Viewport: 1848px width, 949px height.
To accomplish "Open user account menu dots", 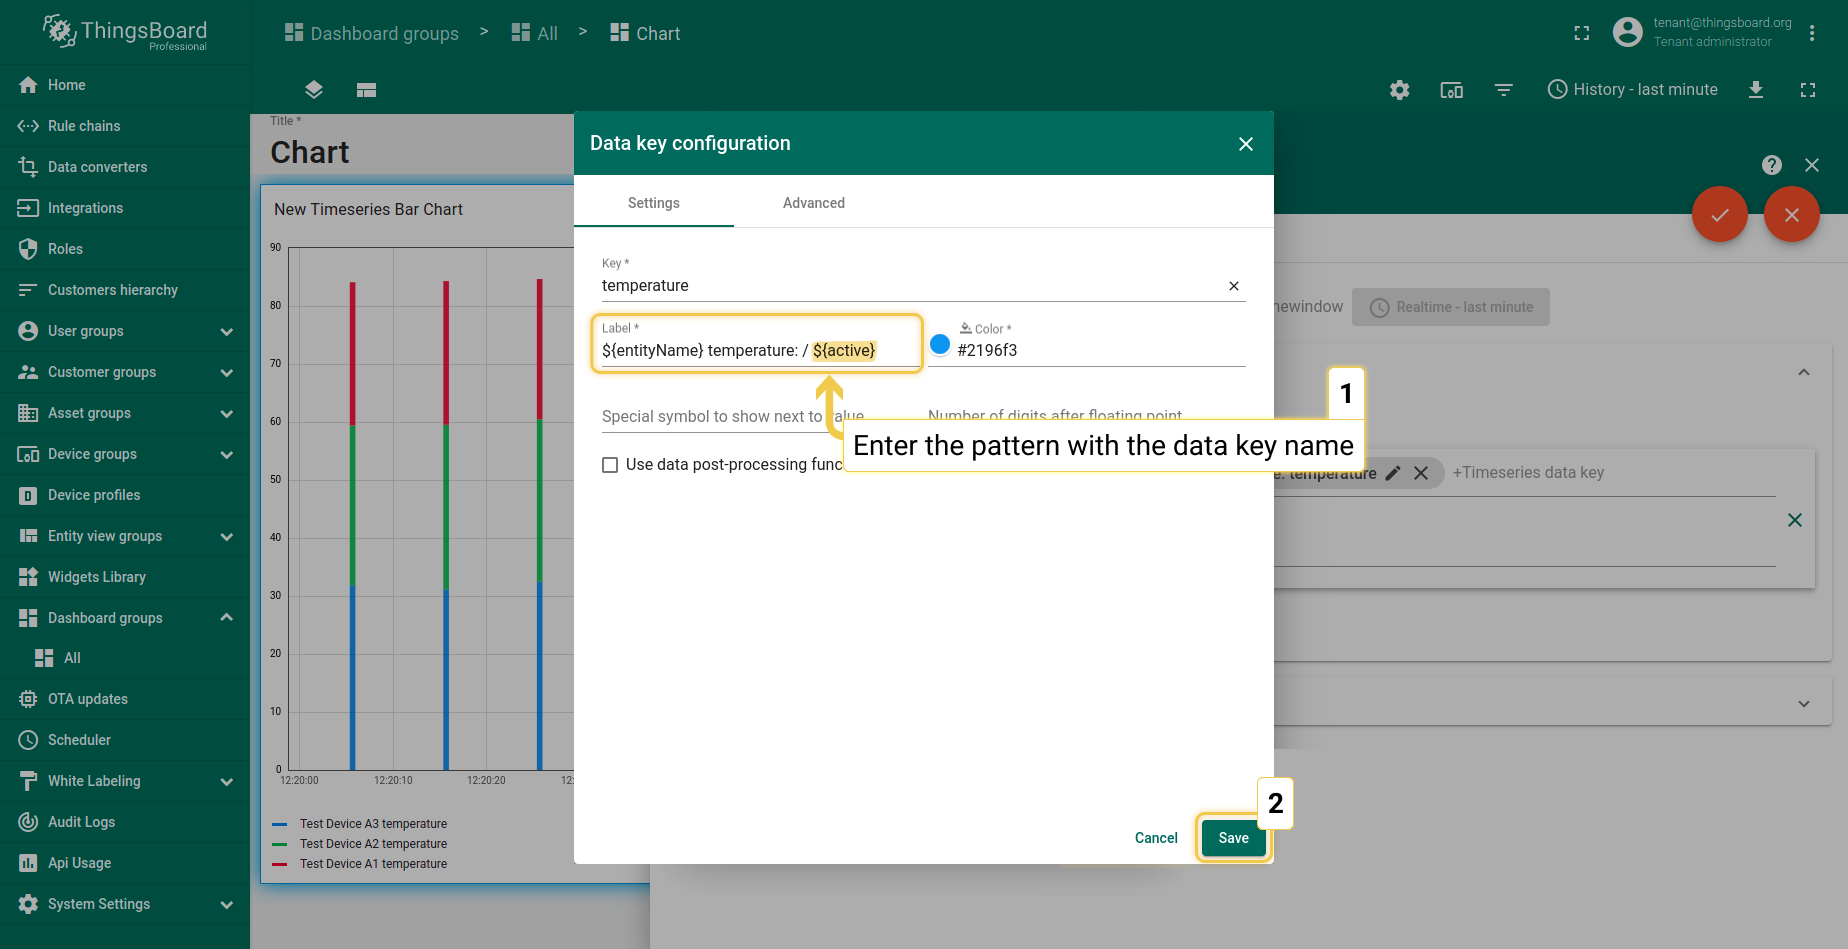I will (x=1812, y=33).
